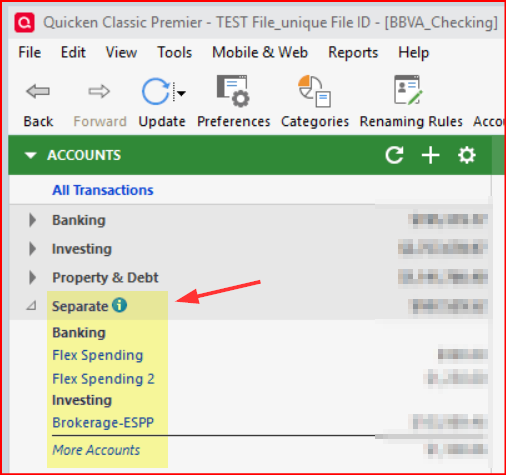Expand the Banking account group
Viewport: 506px width, 475px height.
(32, 220)
